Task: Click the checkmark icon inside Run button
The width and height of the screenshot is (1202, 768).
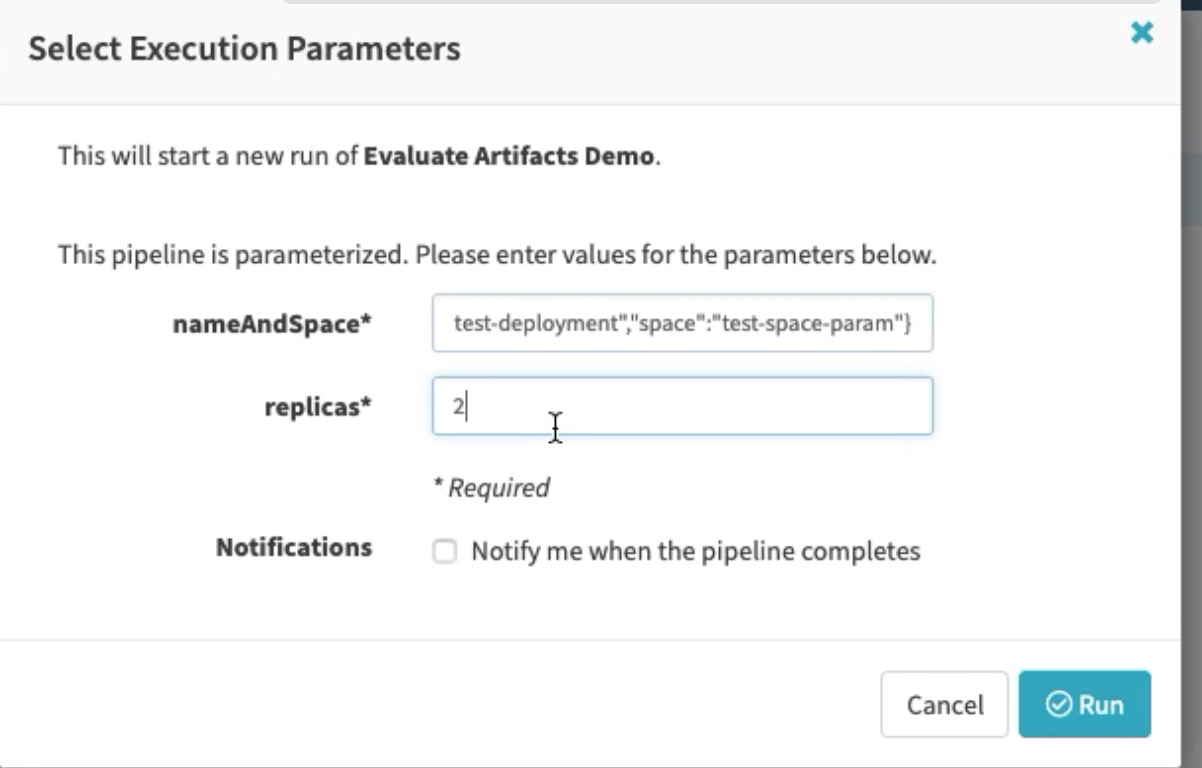Action: [x=1058, y=704]
